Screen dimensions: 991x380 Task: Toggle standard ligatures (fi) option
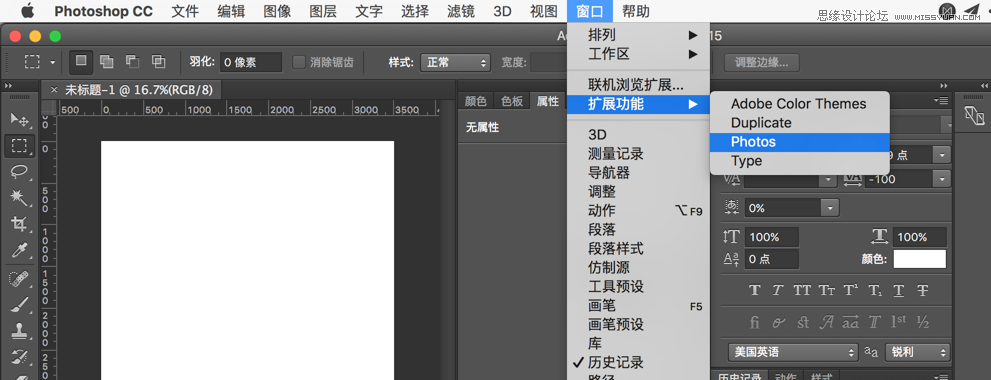(x=754, y=322)
